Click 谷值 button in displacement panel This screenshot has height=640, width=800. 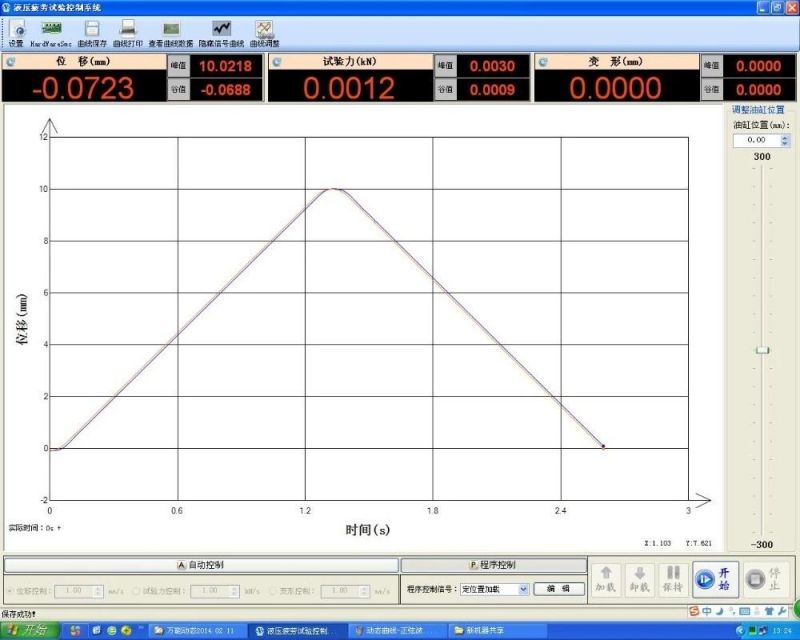coord(179,90)
